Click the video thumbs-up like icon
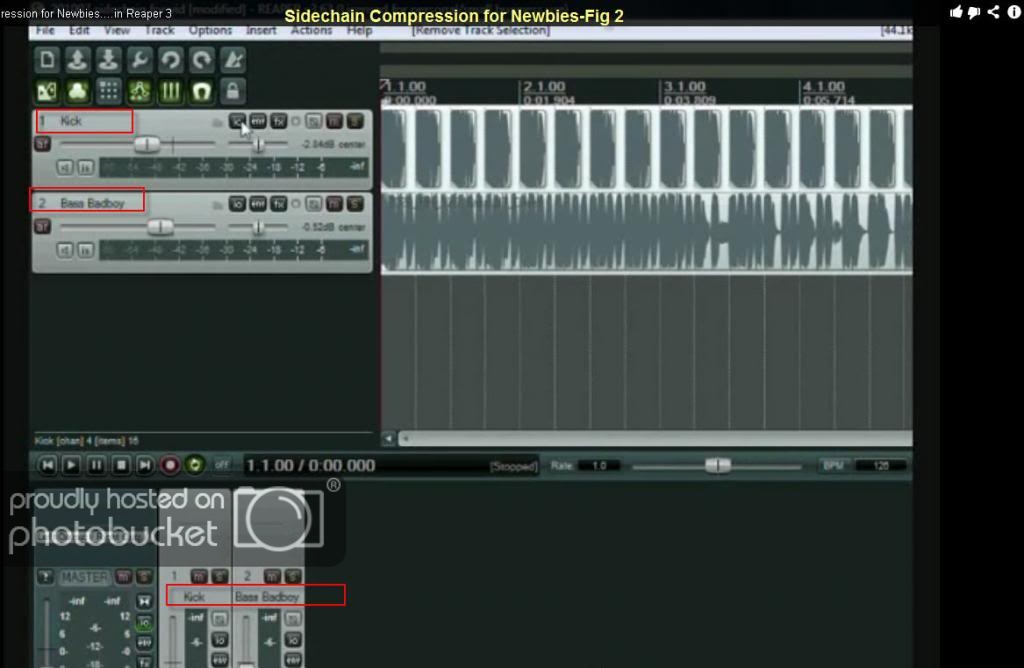Screen dimensions: 1024x668 click(956, 12)
